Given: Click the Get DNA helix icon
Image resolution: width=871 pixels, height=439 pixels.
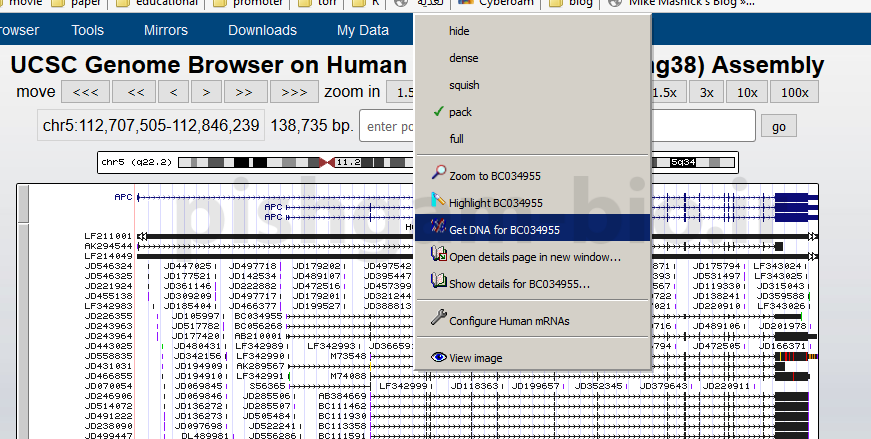Looking at the screenshot, I should click(x=437, y=228).
